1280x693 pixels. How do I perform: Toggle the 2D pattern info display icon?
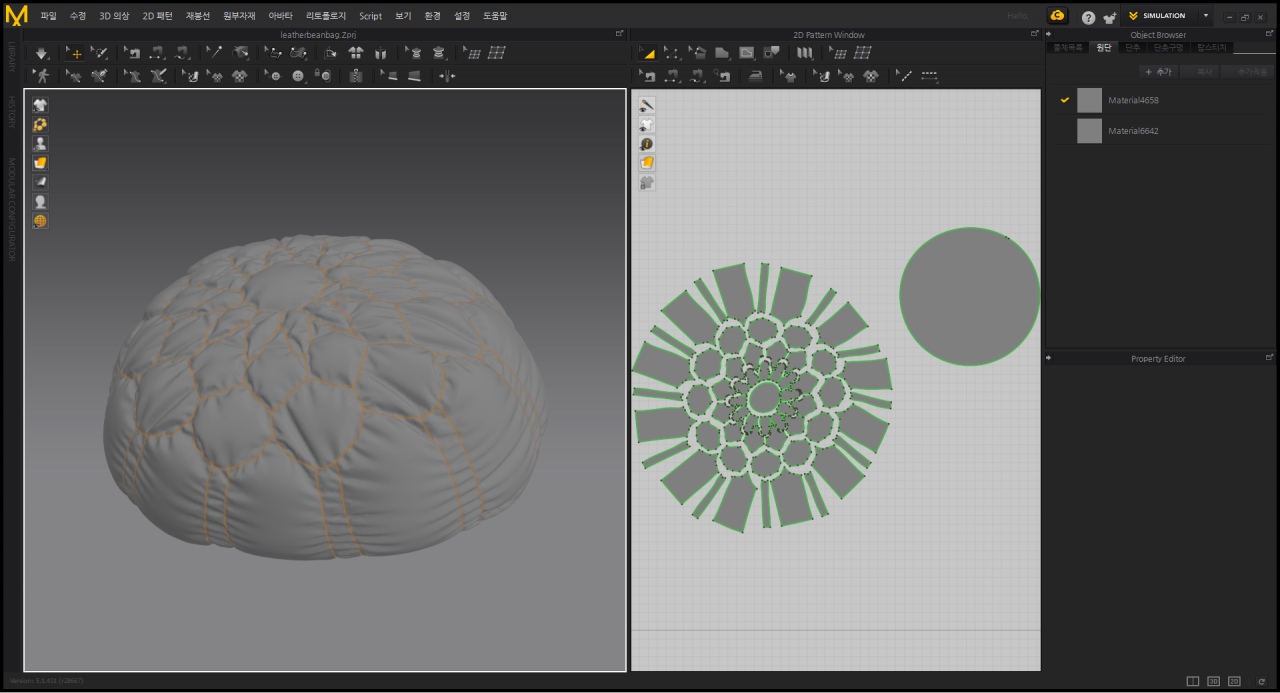647,144
